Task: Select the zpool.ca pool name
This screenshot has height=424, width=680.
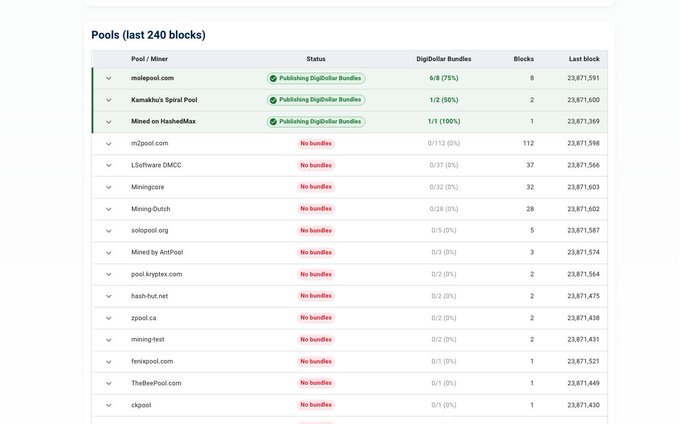Action: [x=144, y=318]
